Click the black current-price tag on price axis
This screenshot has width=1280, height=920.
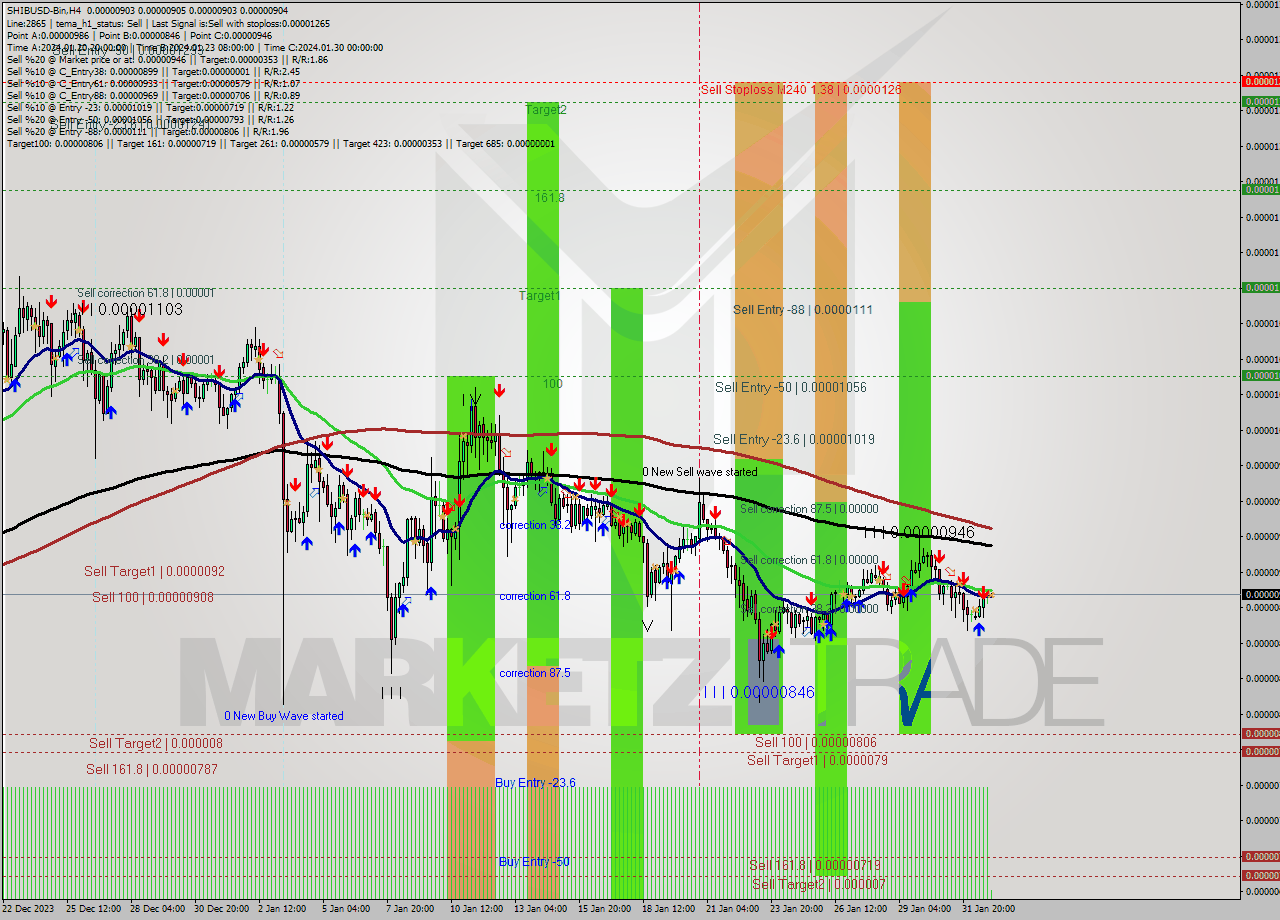[1260, 595]
